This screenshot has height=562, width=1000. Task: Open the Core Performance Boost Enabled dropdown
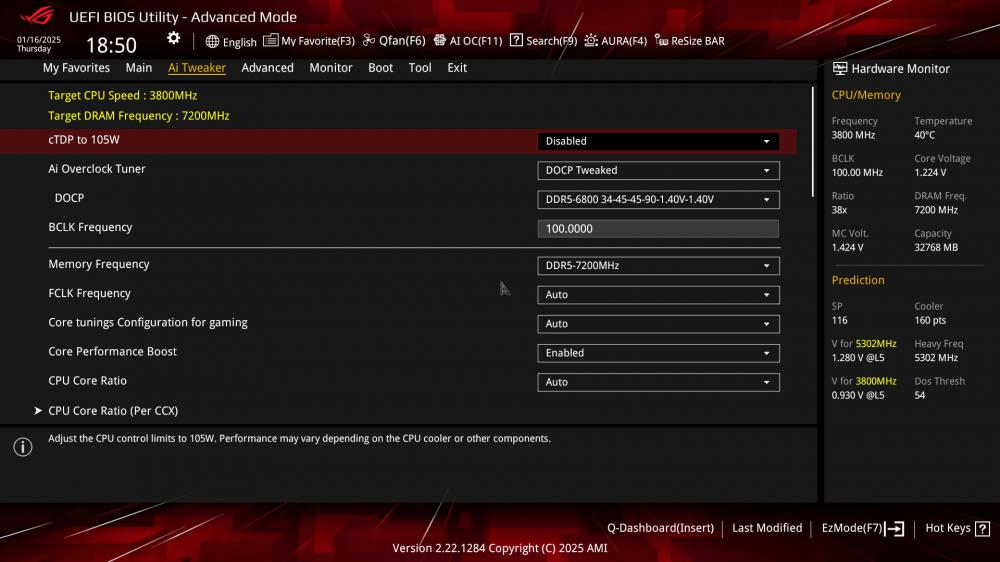pyautogui.click(x=658, y=353)
